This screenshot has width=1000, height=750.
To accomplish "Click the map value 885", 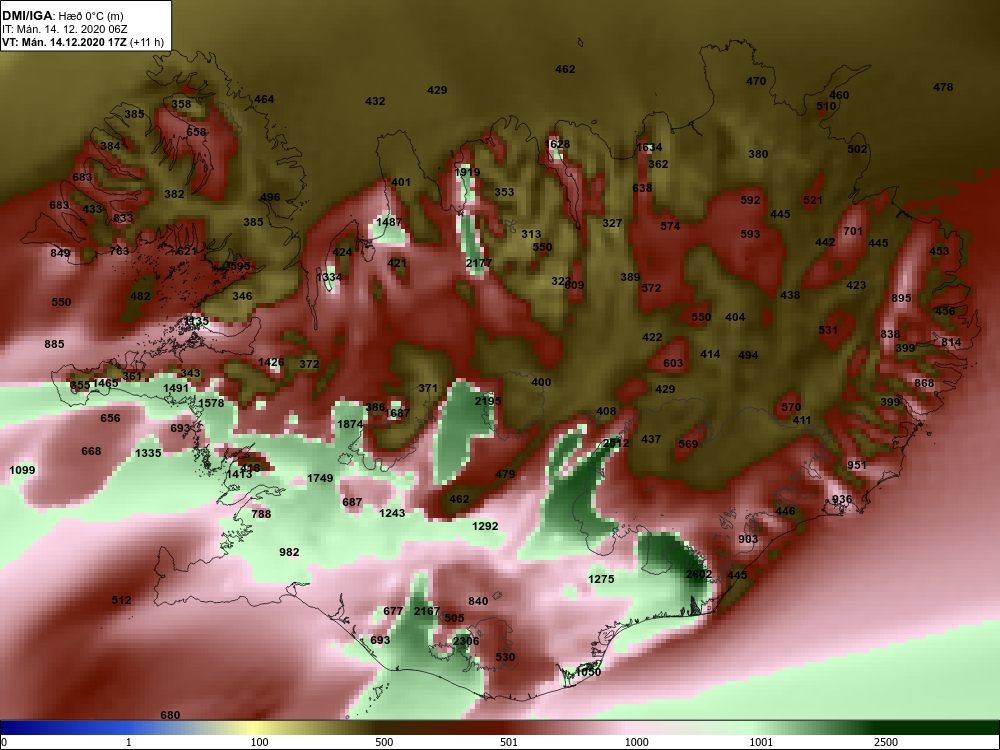I will 54,344.
